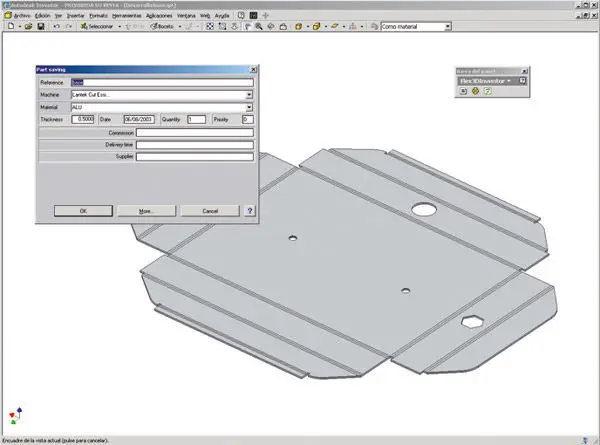This screenshot has height=445, width=600.
Task: Click the Supplier input field
Action: coord(195,156)
